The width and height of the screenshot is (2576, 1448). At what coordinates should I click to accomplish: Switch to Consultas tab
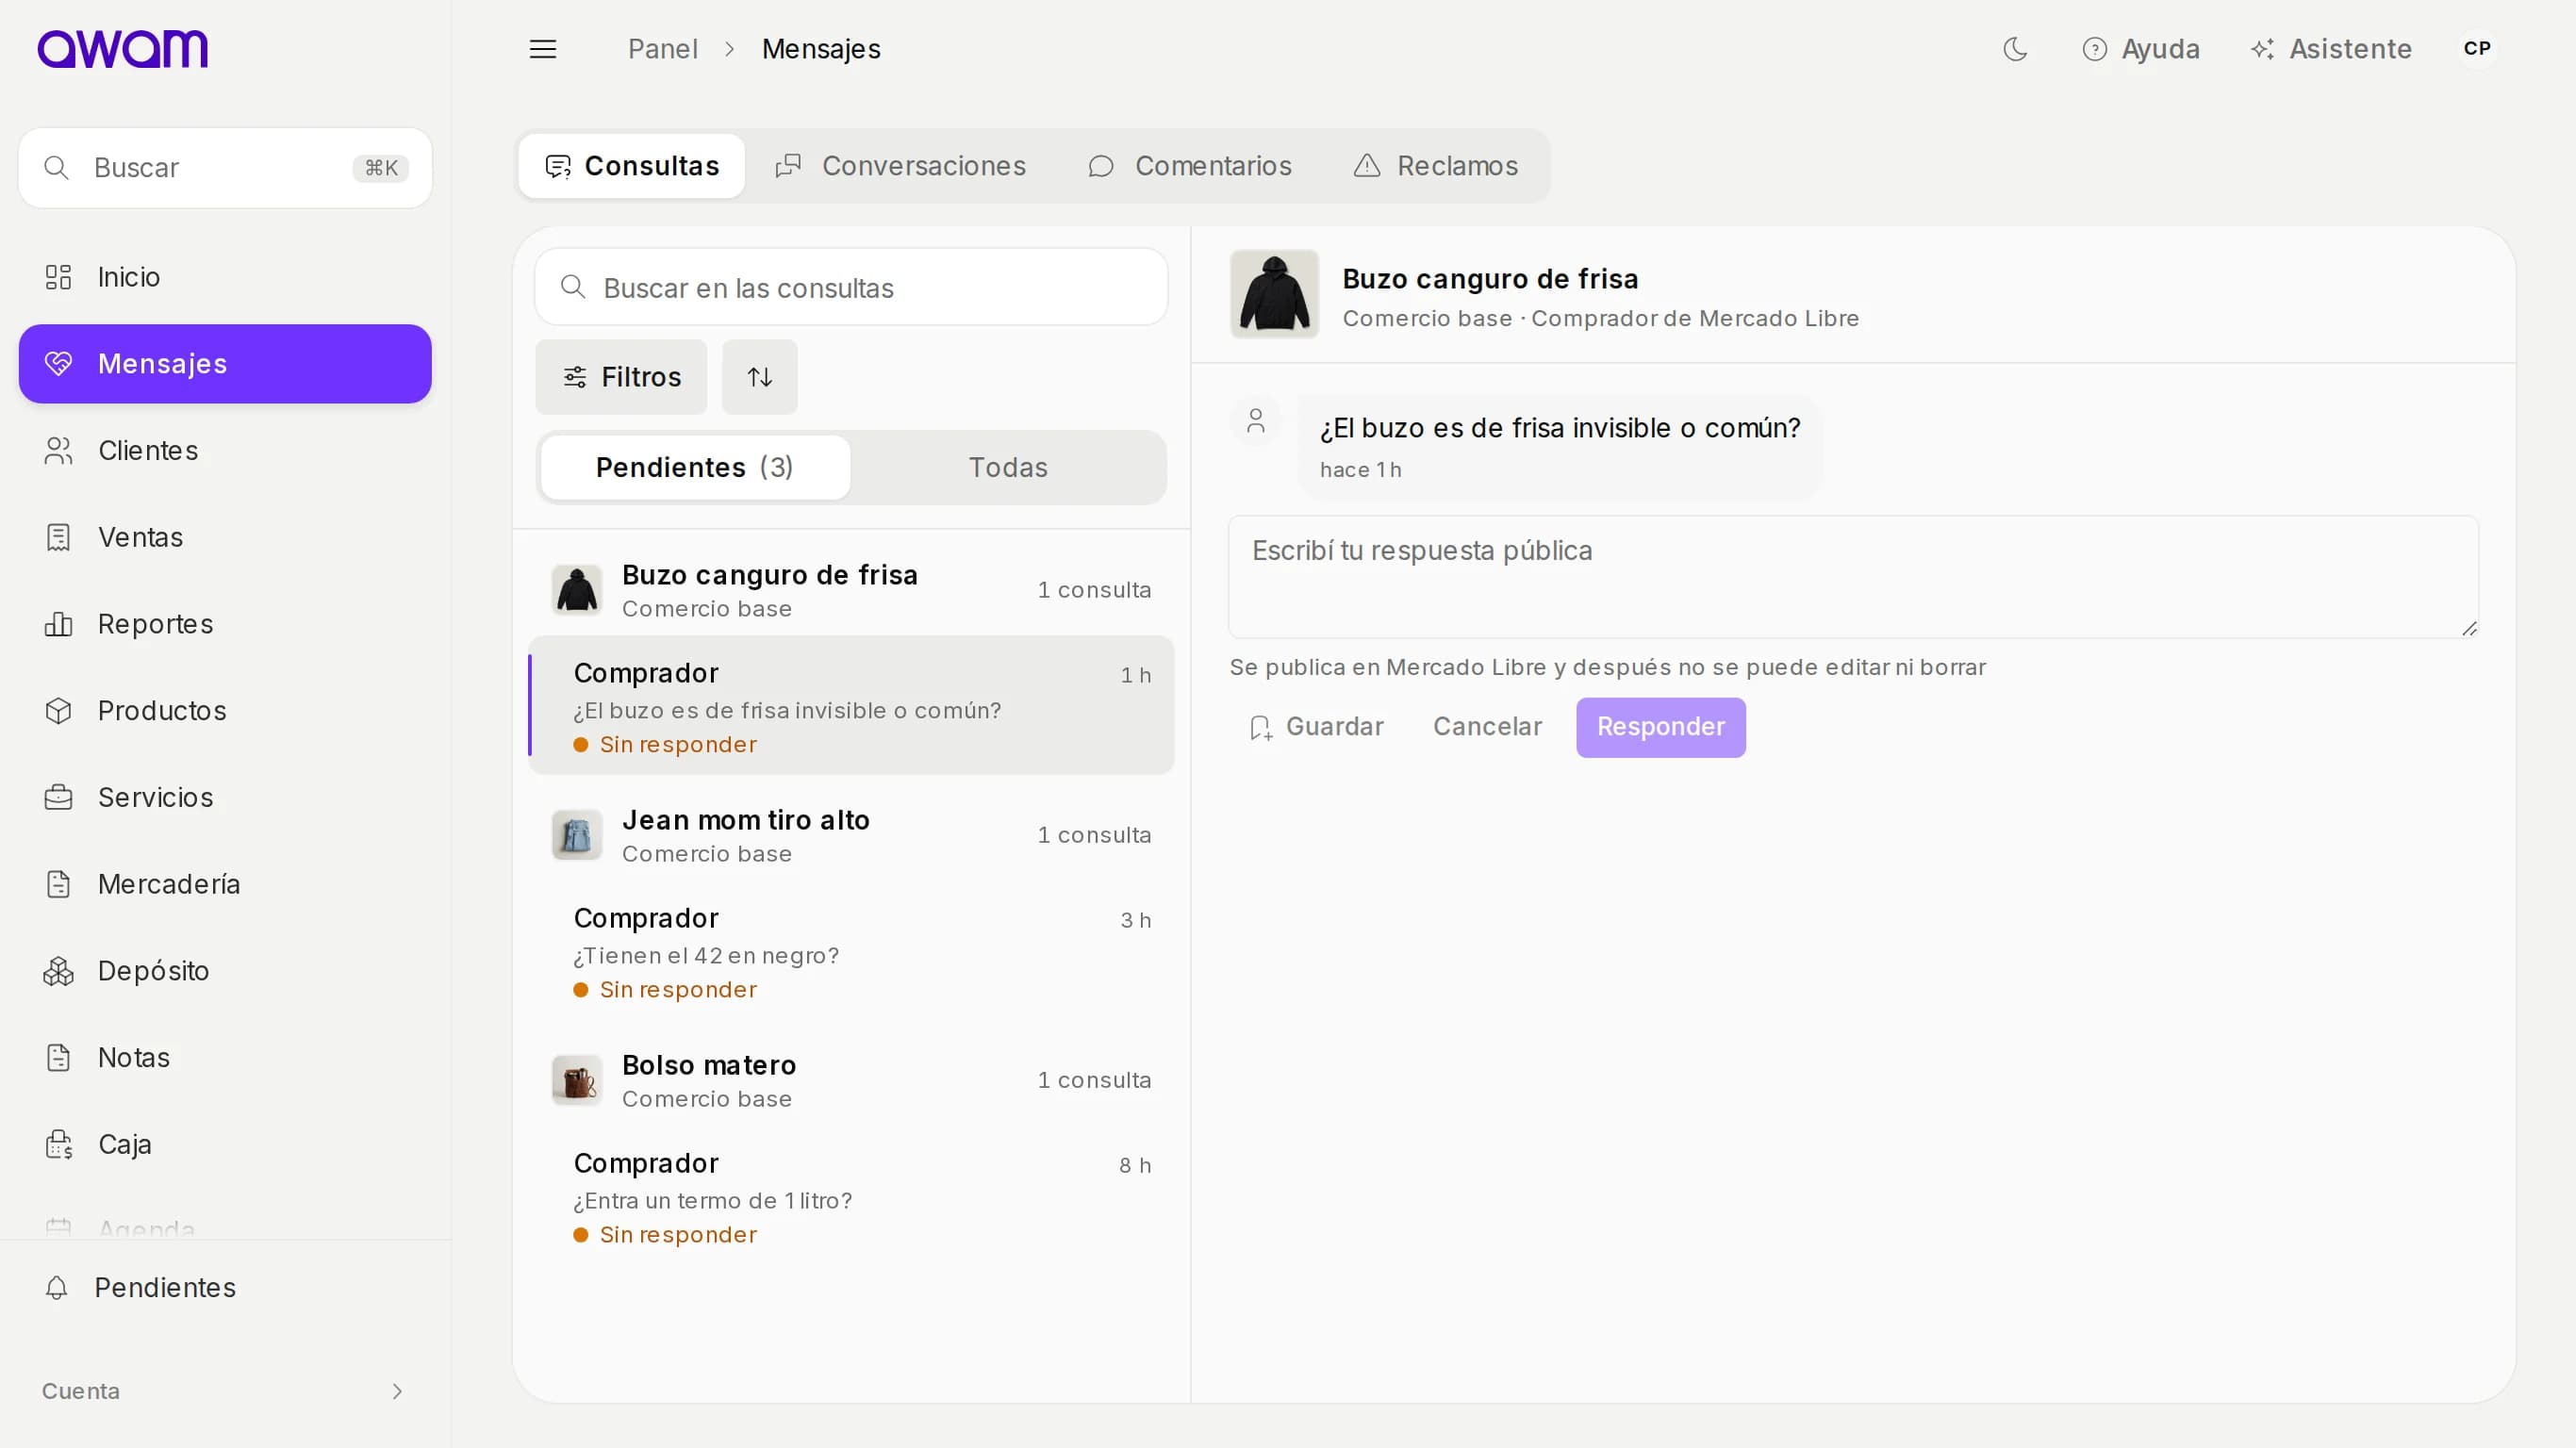coord(632,166)
